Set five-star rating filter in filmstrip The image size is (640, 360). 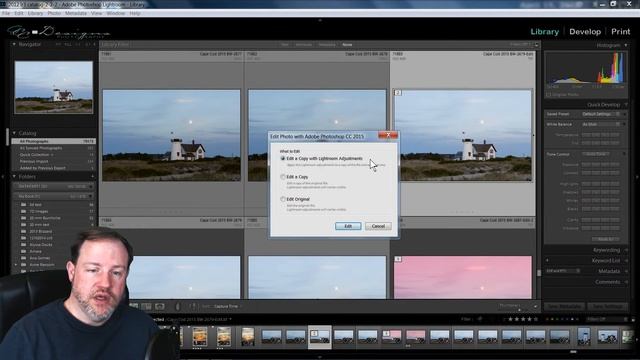[536, 319]
